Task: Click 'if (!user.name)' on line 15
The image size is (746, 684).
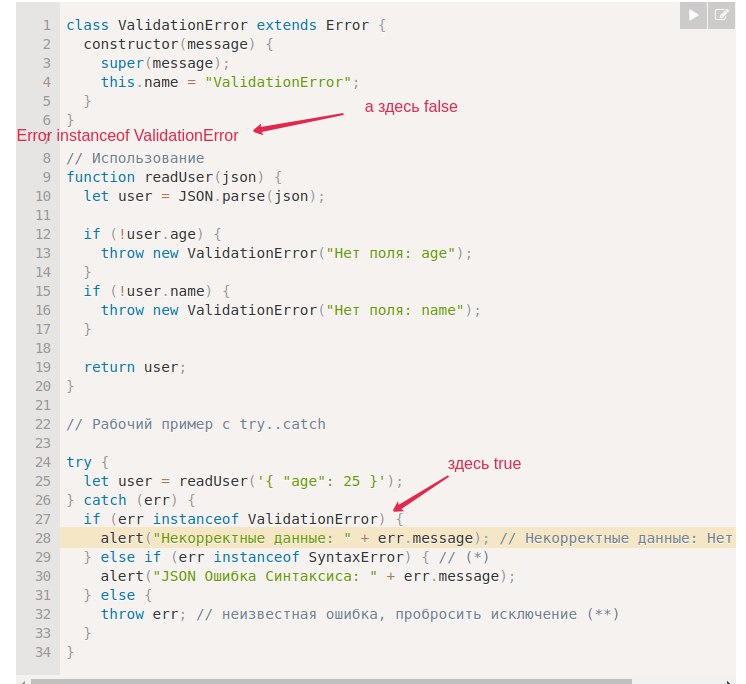Action: click(148, 291)
